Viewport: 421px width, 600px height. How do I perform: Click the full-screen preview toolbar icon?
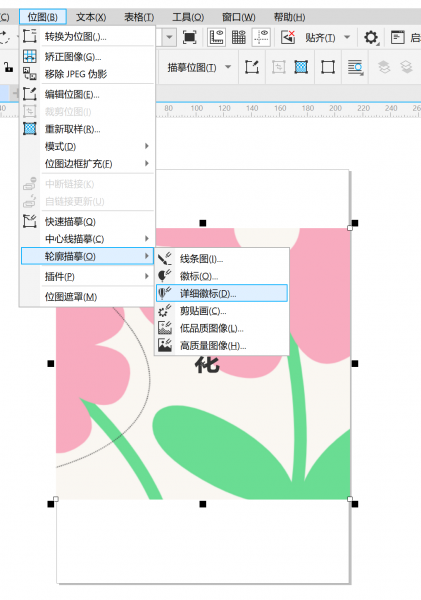[189, 37]
